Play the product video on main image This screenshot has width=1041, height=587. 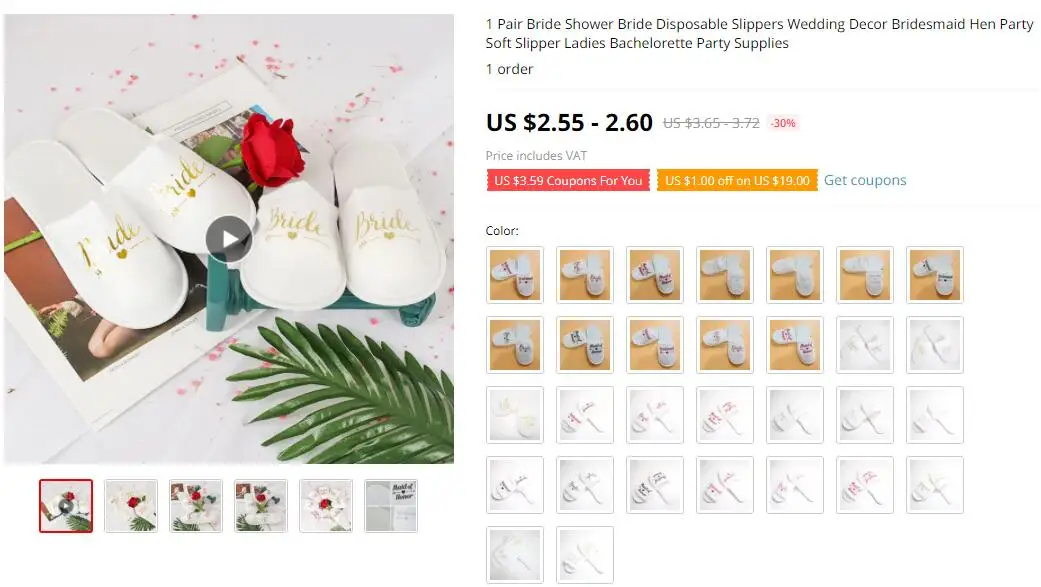coord(228,239)
